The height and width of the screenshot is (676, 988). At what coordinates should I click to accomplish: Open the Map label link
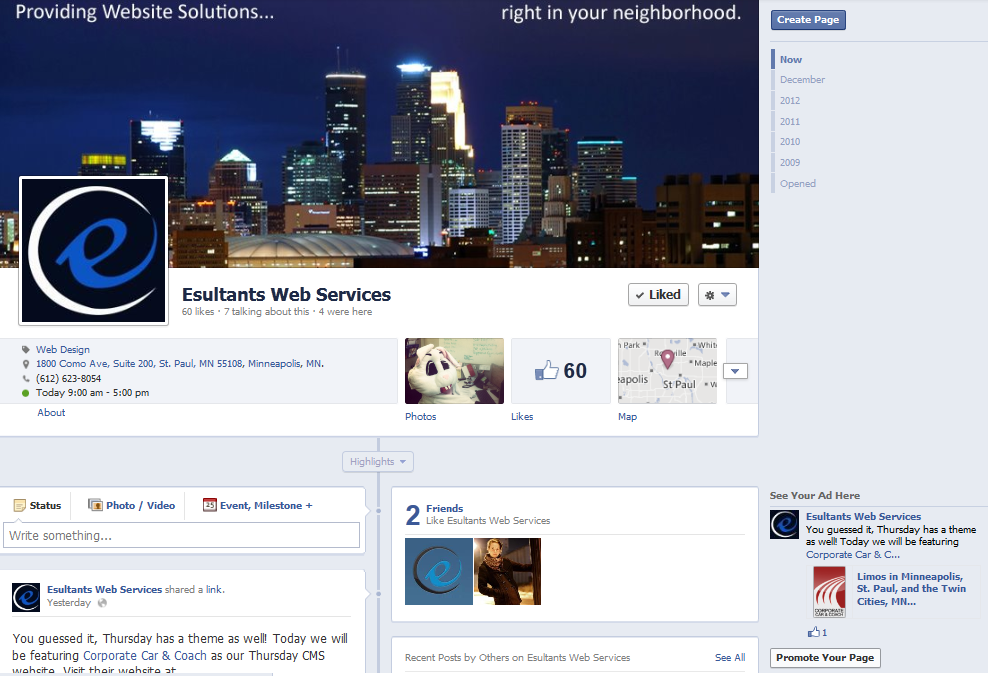pos(627,416)
